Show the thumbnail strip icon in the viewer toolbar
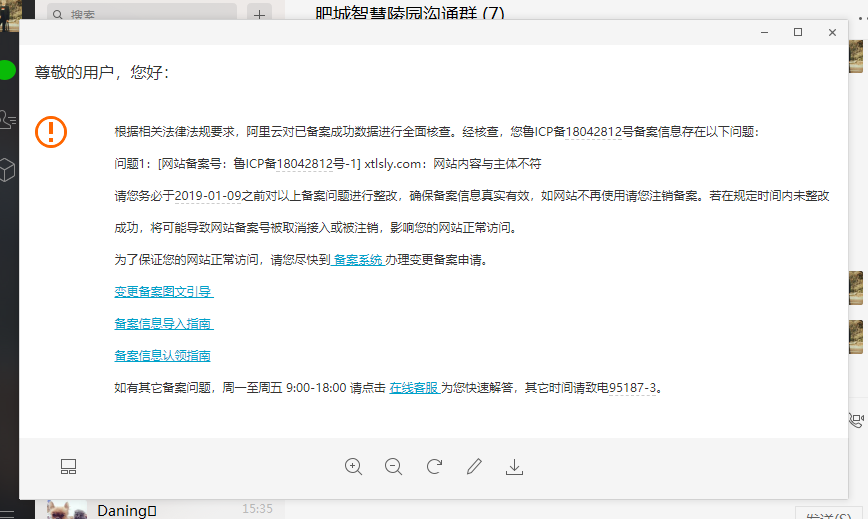868x519 pixels. point(69,466)
